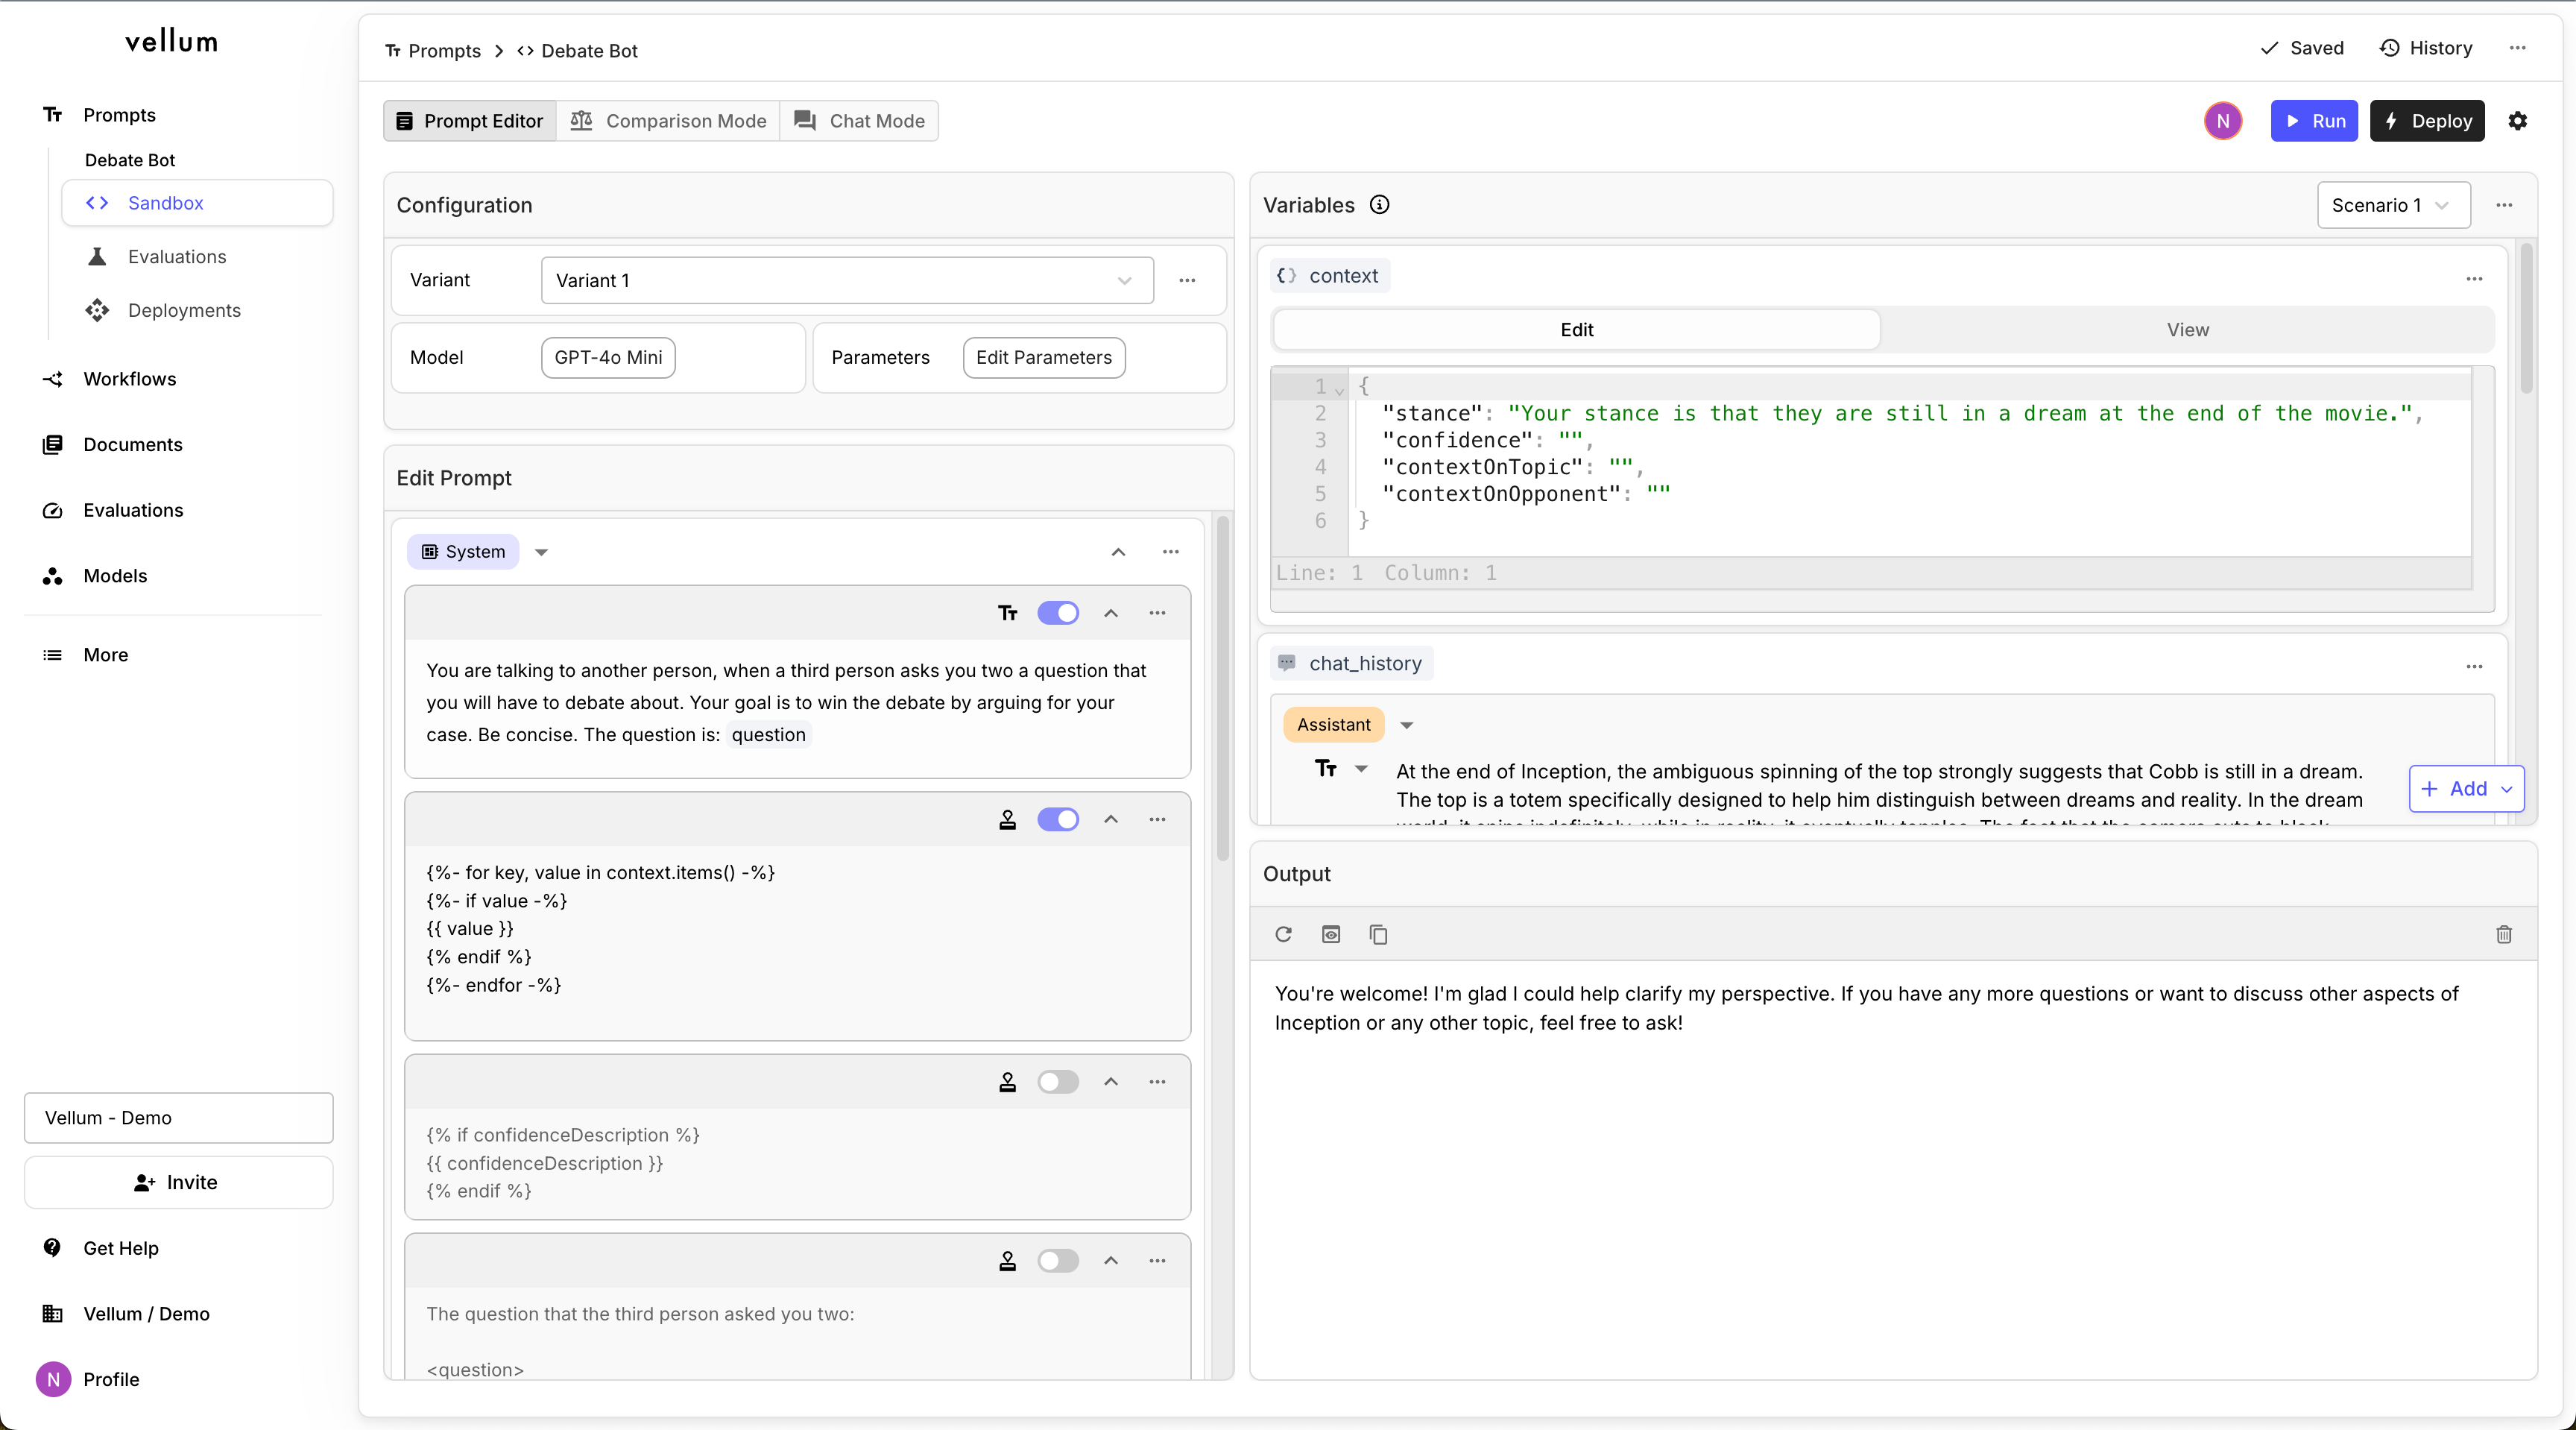Click the Invite button
Viewport: 2576px width, 1430px height.
(178, 1182)
